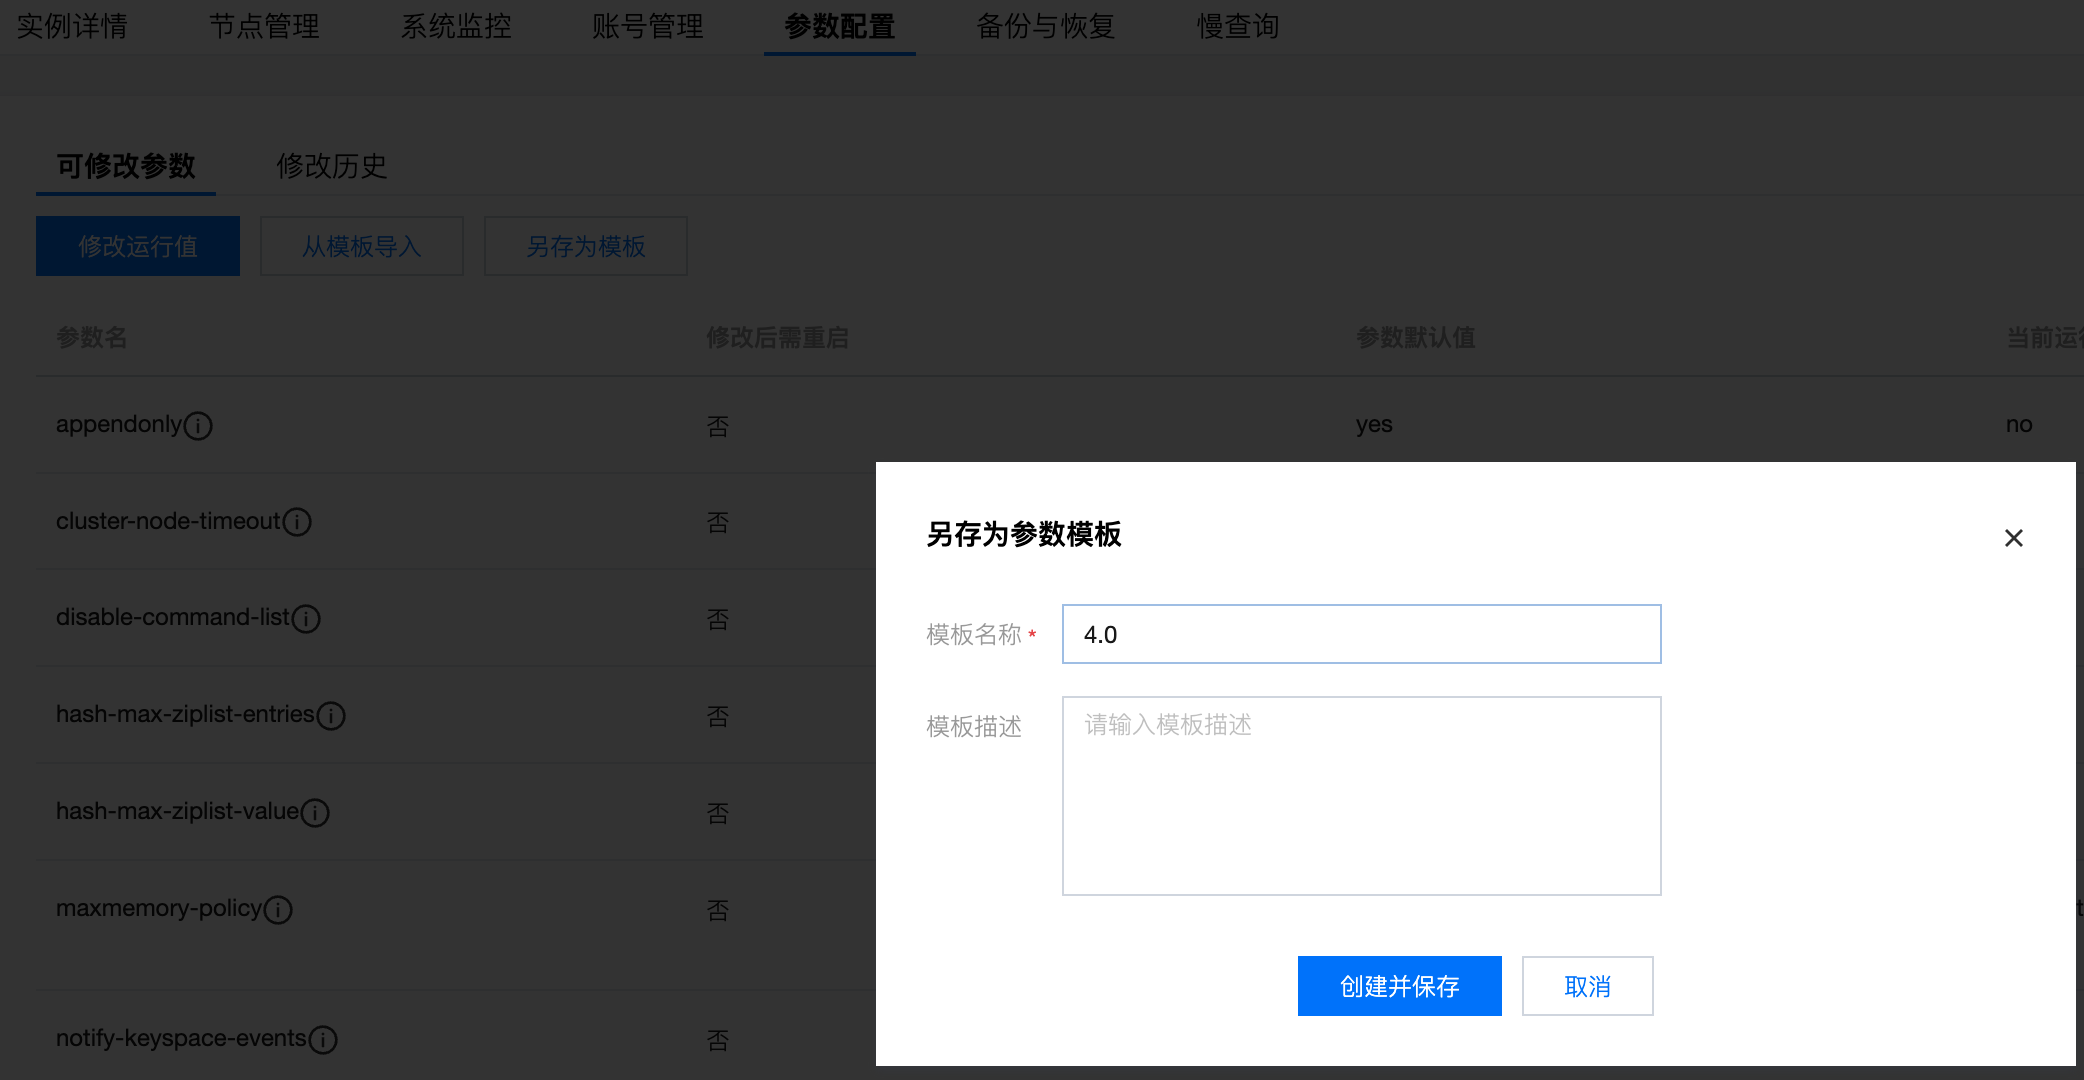The width and height of the screenshot is (2084, 1080).
Task: Click info icon next to appendonly
Action: 198,426
